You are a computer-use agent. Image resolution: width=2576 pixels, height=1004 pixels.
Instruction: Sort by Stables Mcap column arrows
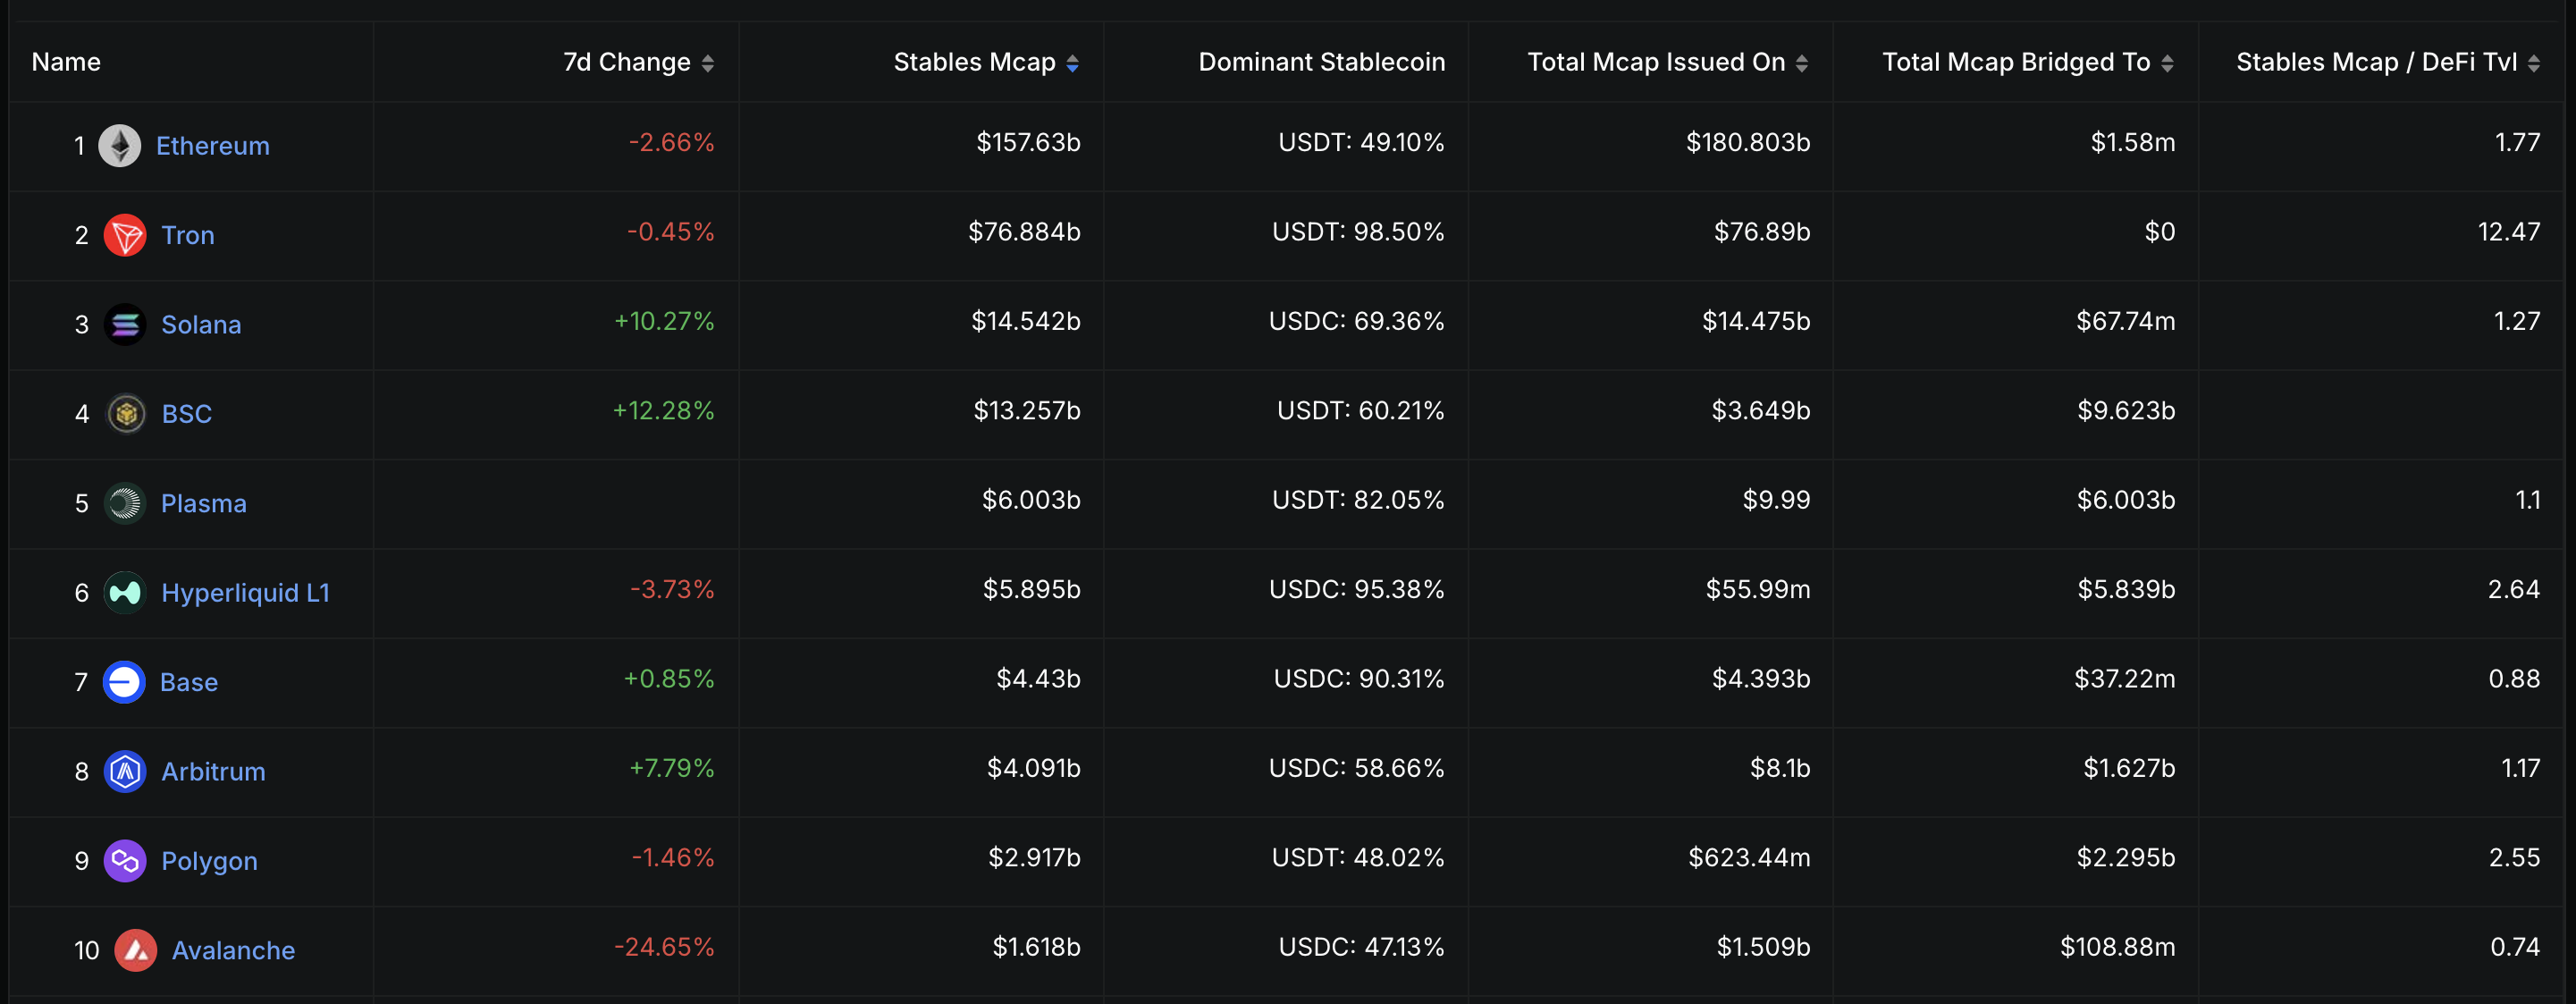click(x=1072, y=63)
